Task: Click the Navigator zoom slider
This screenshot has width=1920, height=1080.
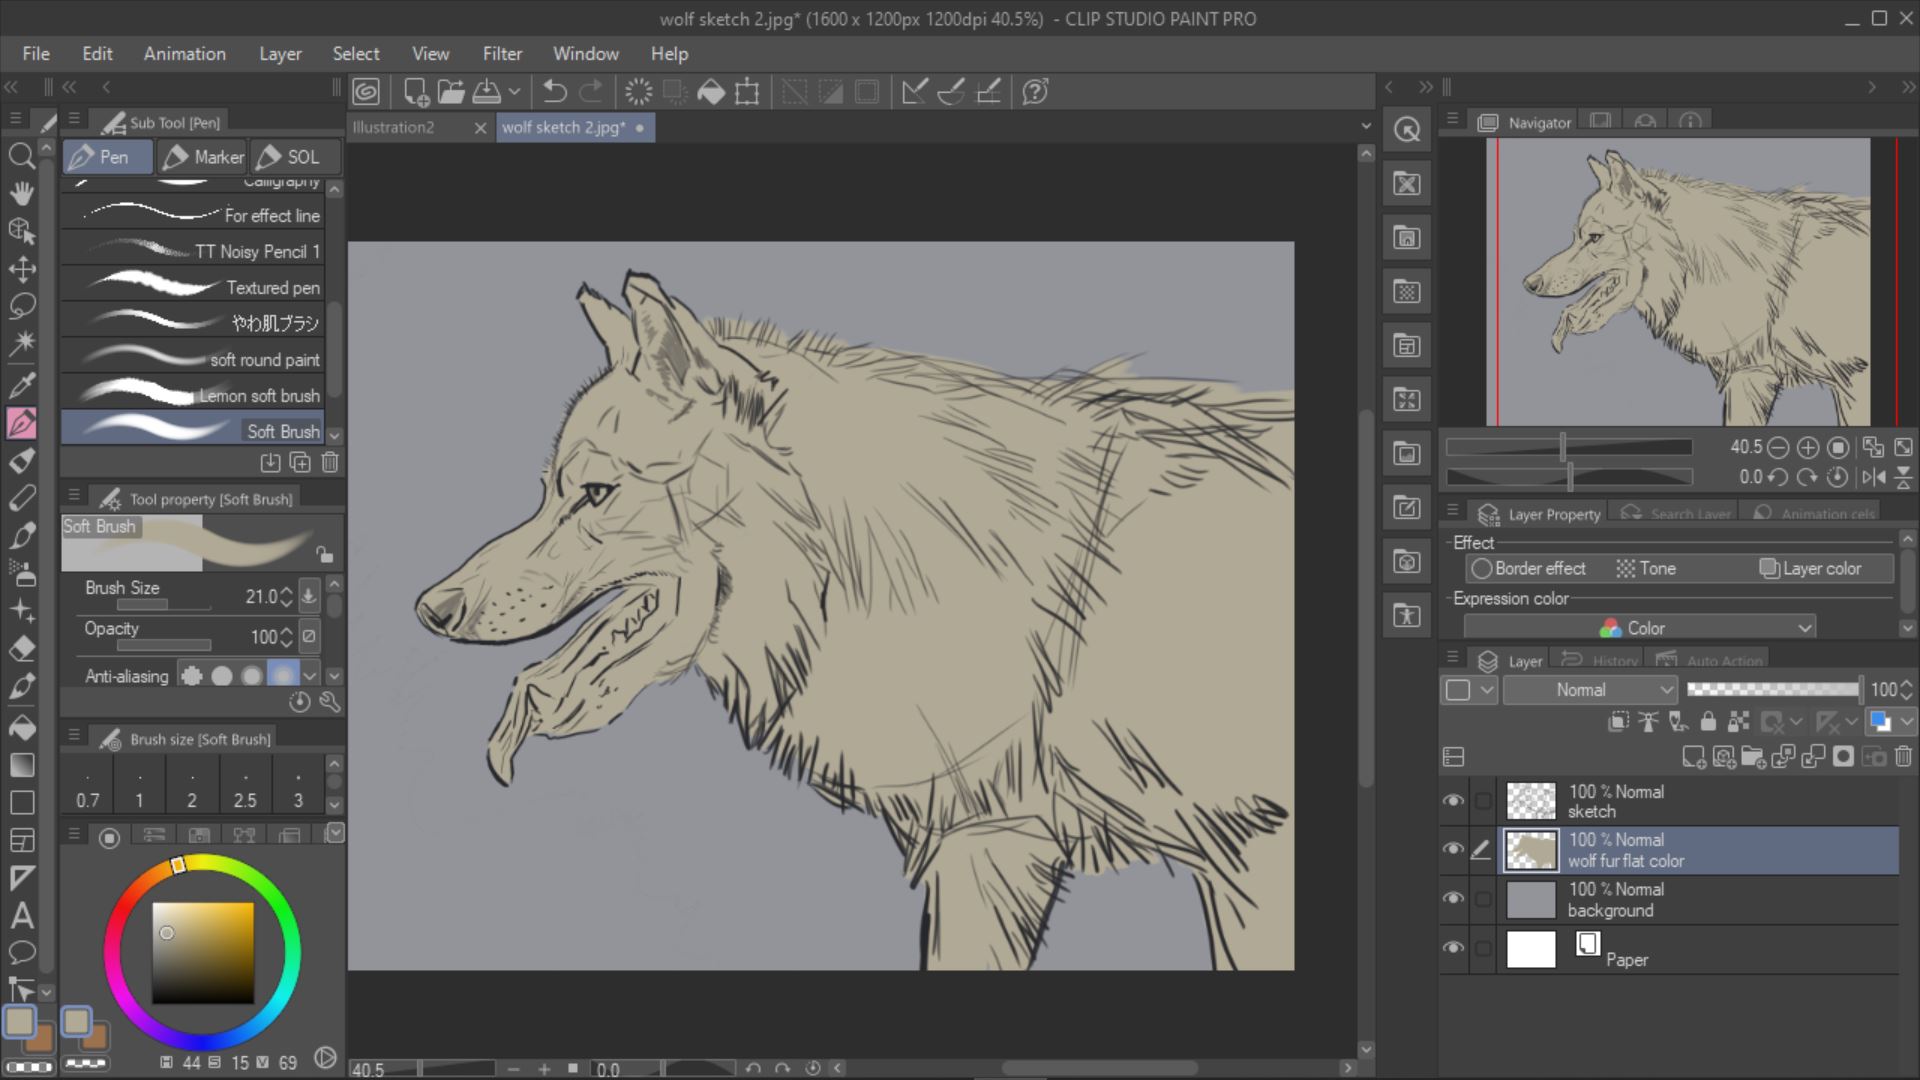Action: [x=1568, y=447]
